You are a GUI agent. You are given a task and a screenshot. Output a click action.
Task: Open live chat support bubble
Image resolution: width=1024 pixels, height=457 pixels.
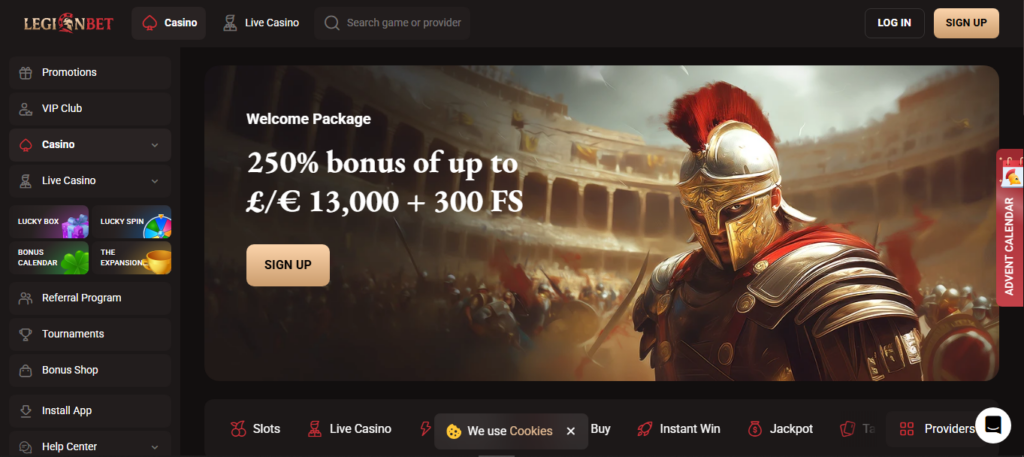[x=993, y=425]
